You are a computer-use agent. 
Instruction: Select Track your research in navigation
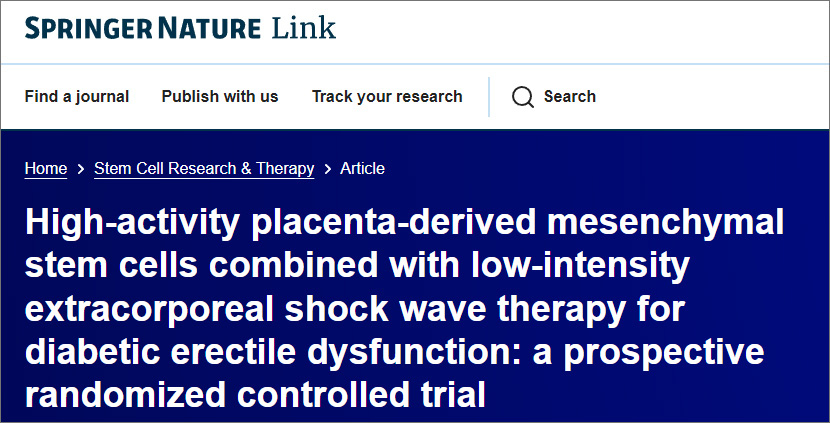(387, 97)
